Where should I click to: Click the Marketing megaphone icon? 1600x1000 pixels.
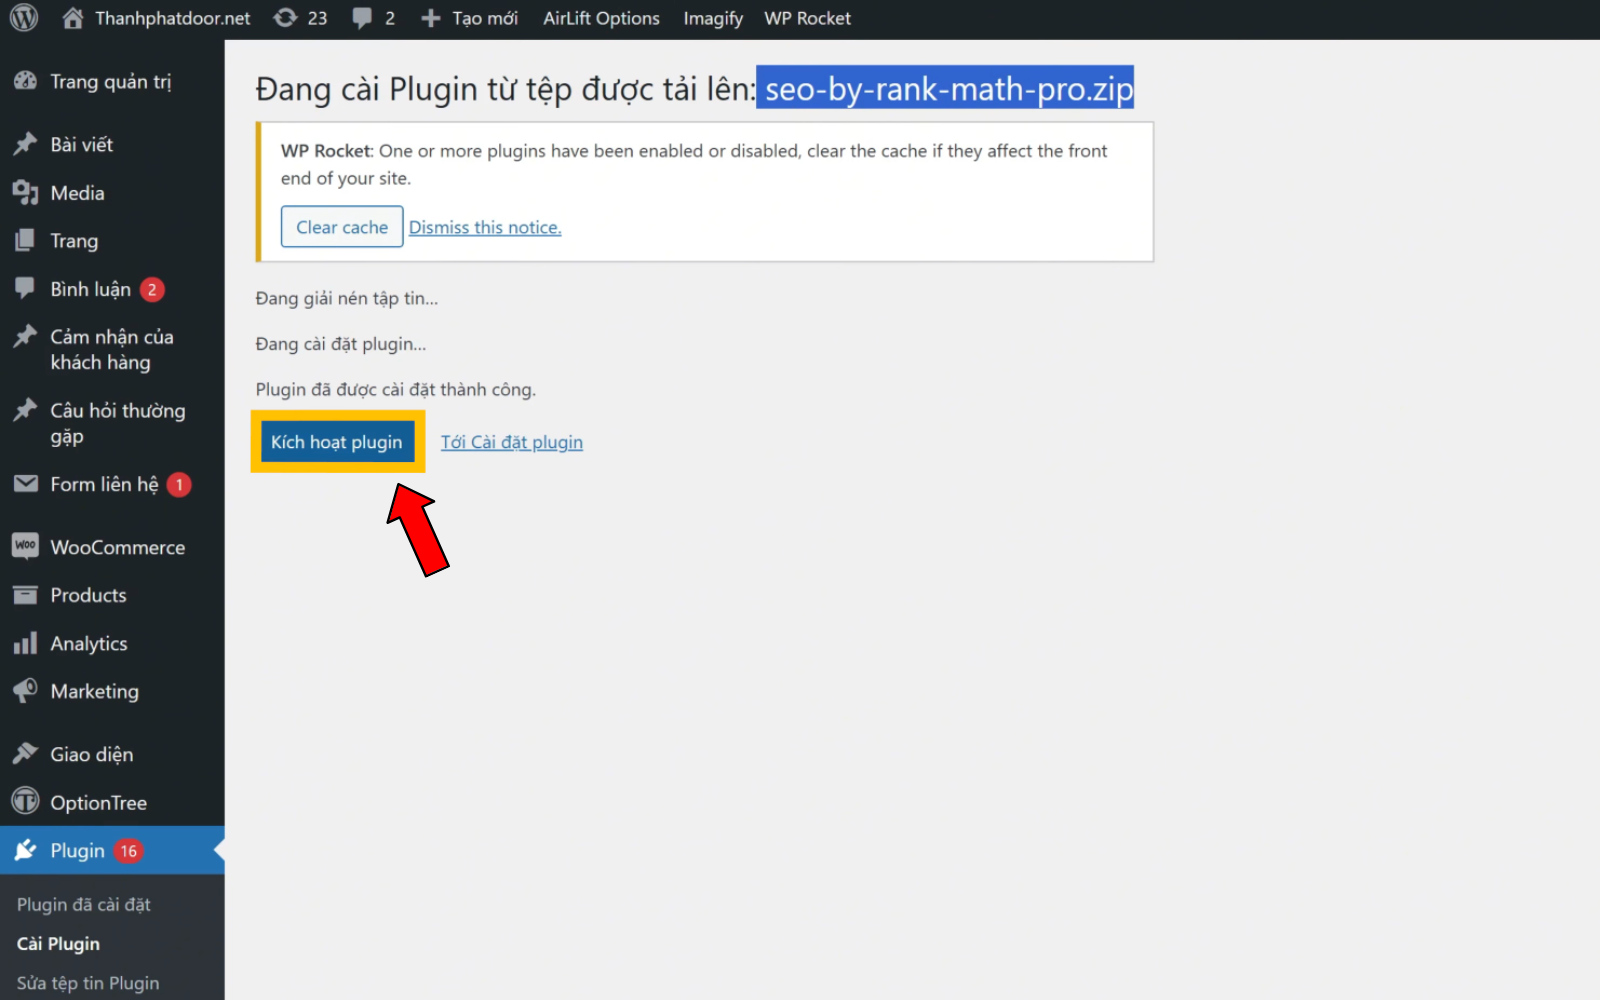[x=25, y=691]
